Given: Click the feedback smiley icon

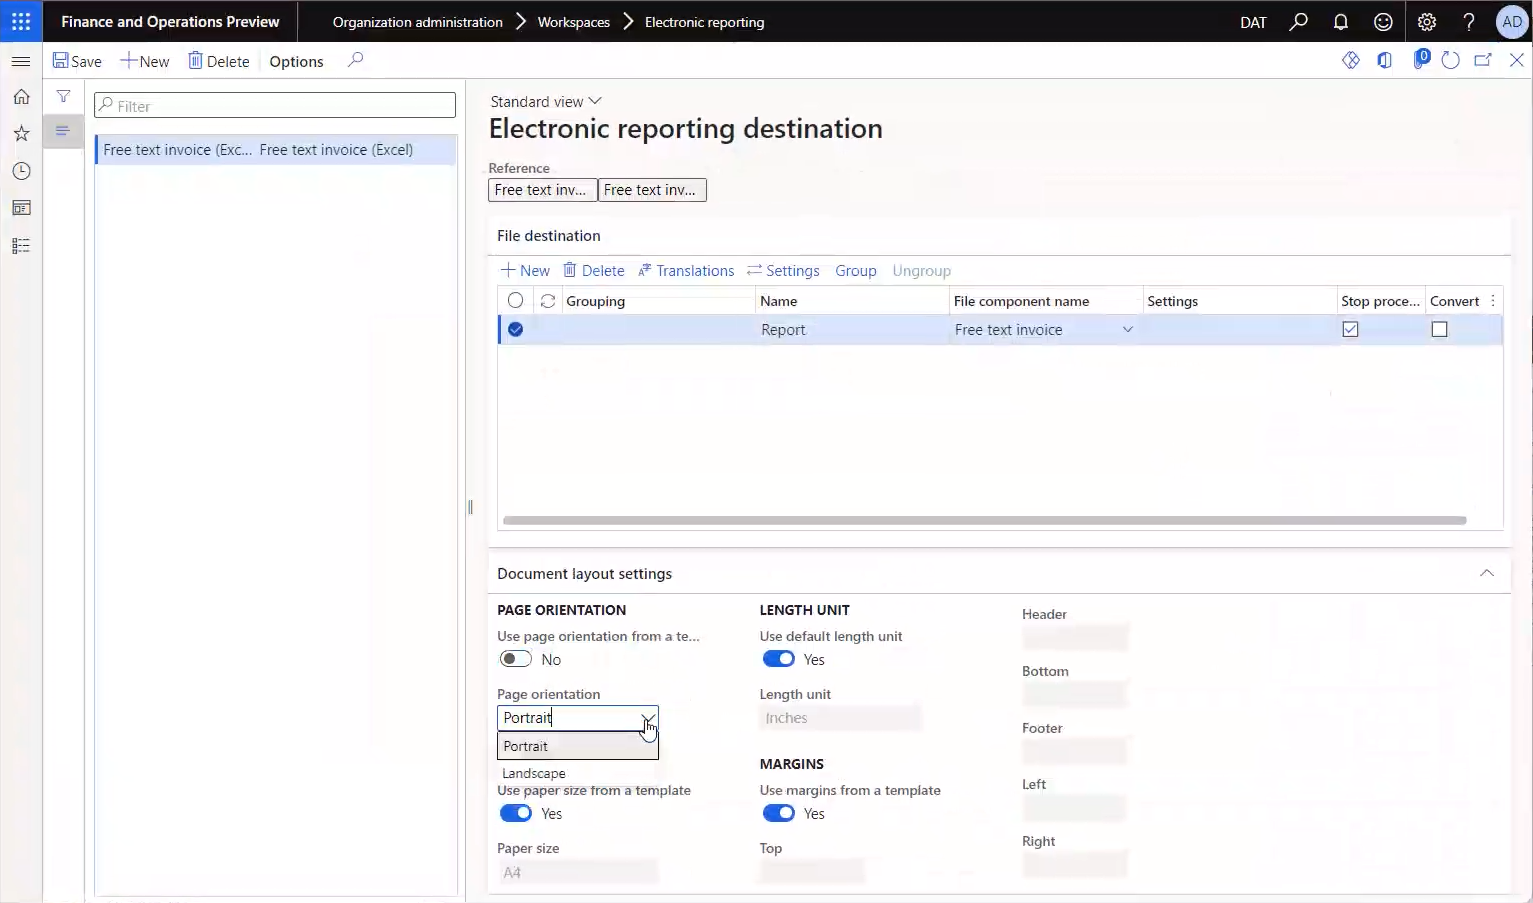Looking at the screenshot, I should click(1383, 22).
